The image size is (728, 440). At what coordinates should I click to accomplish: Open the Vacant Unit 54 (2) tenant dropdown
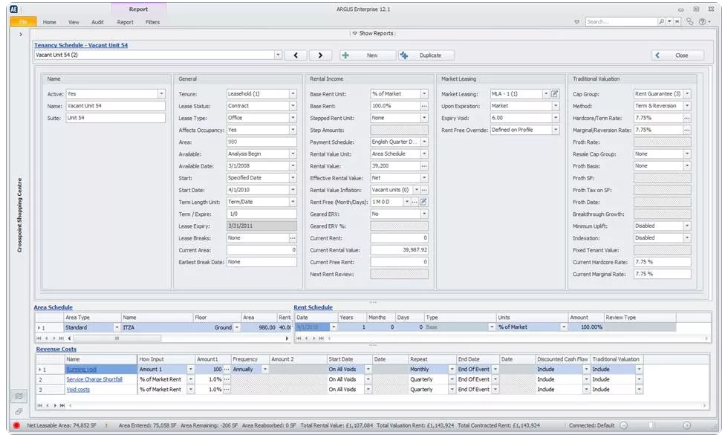(278, 55)
